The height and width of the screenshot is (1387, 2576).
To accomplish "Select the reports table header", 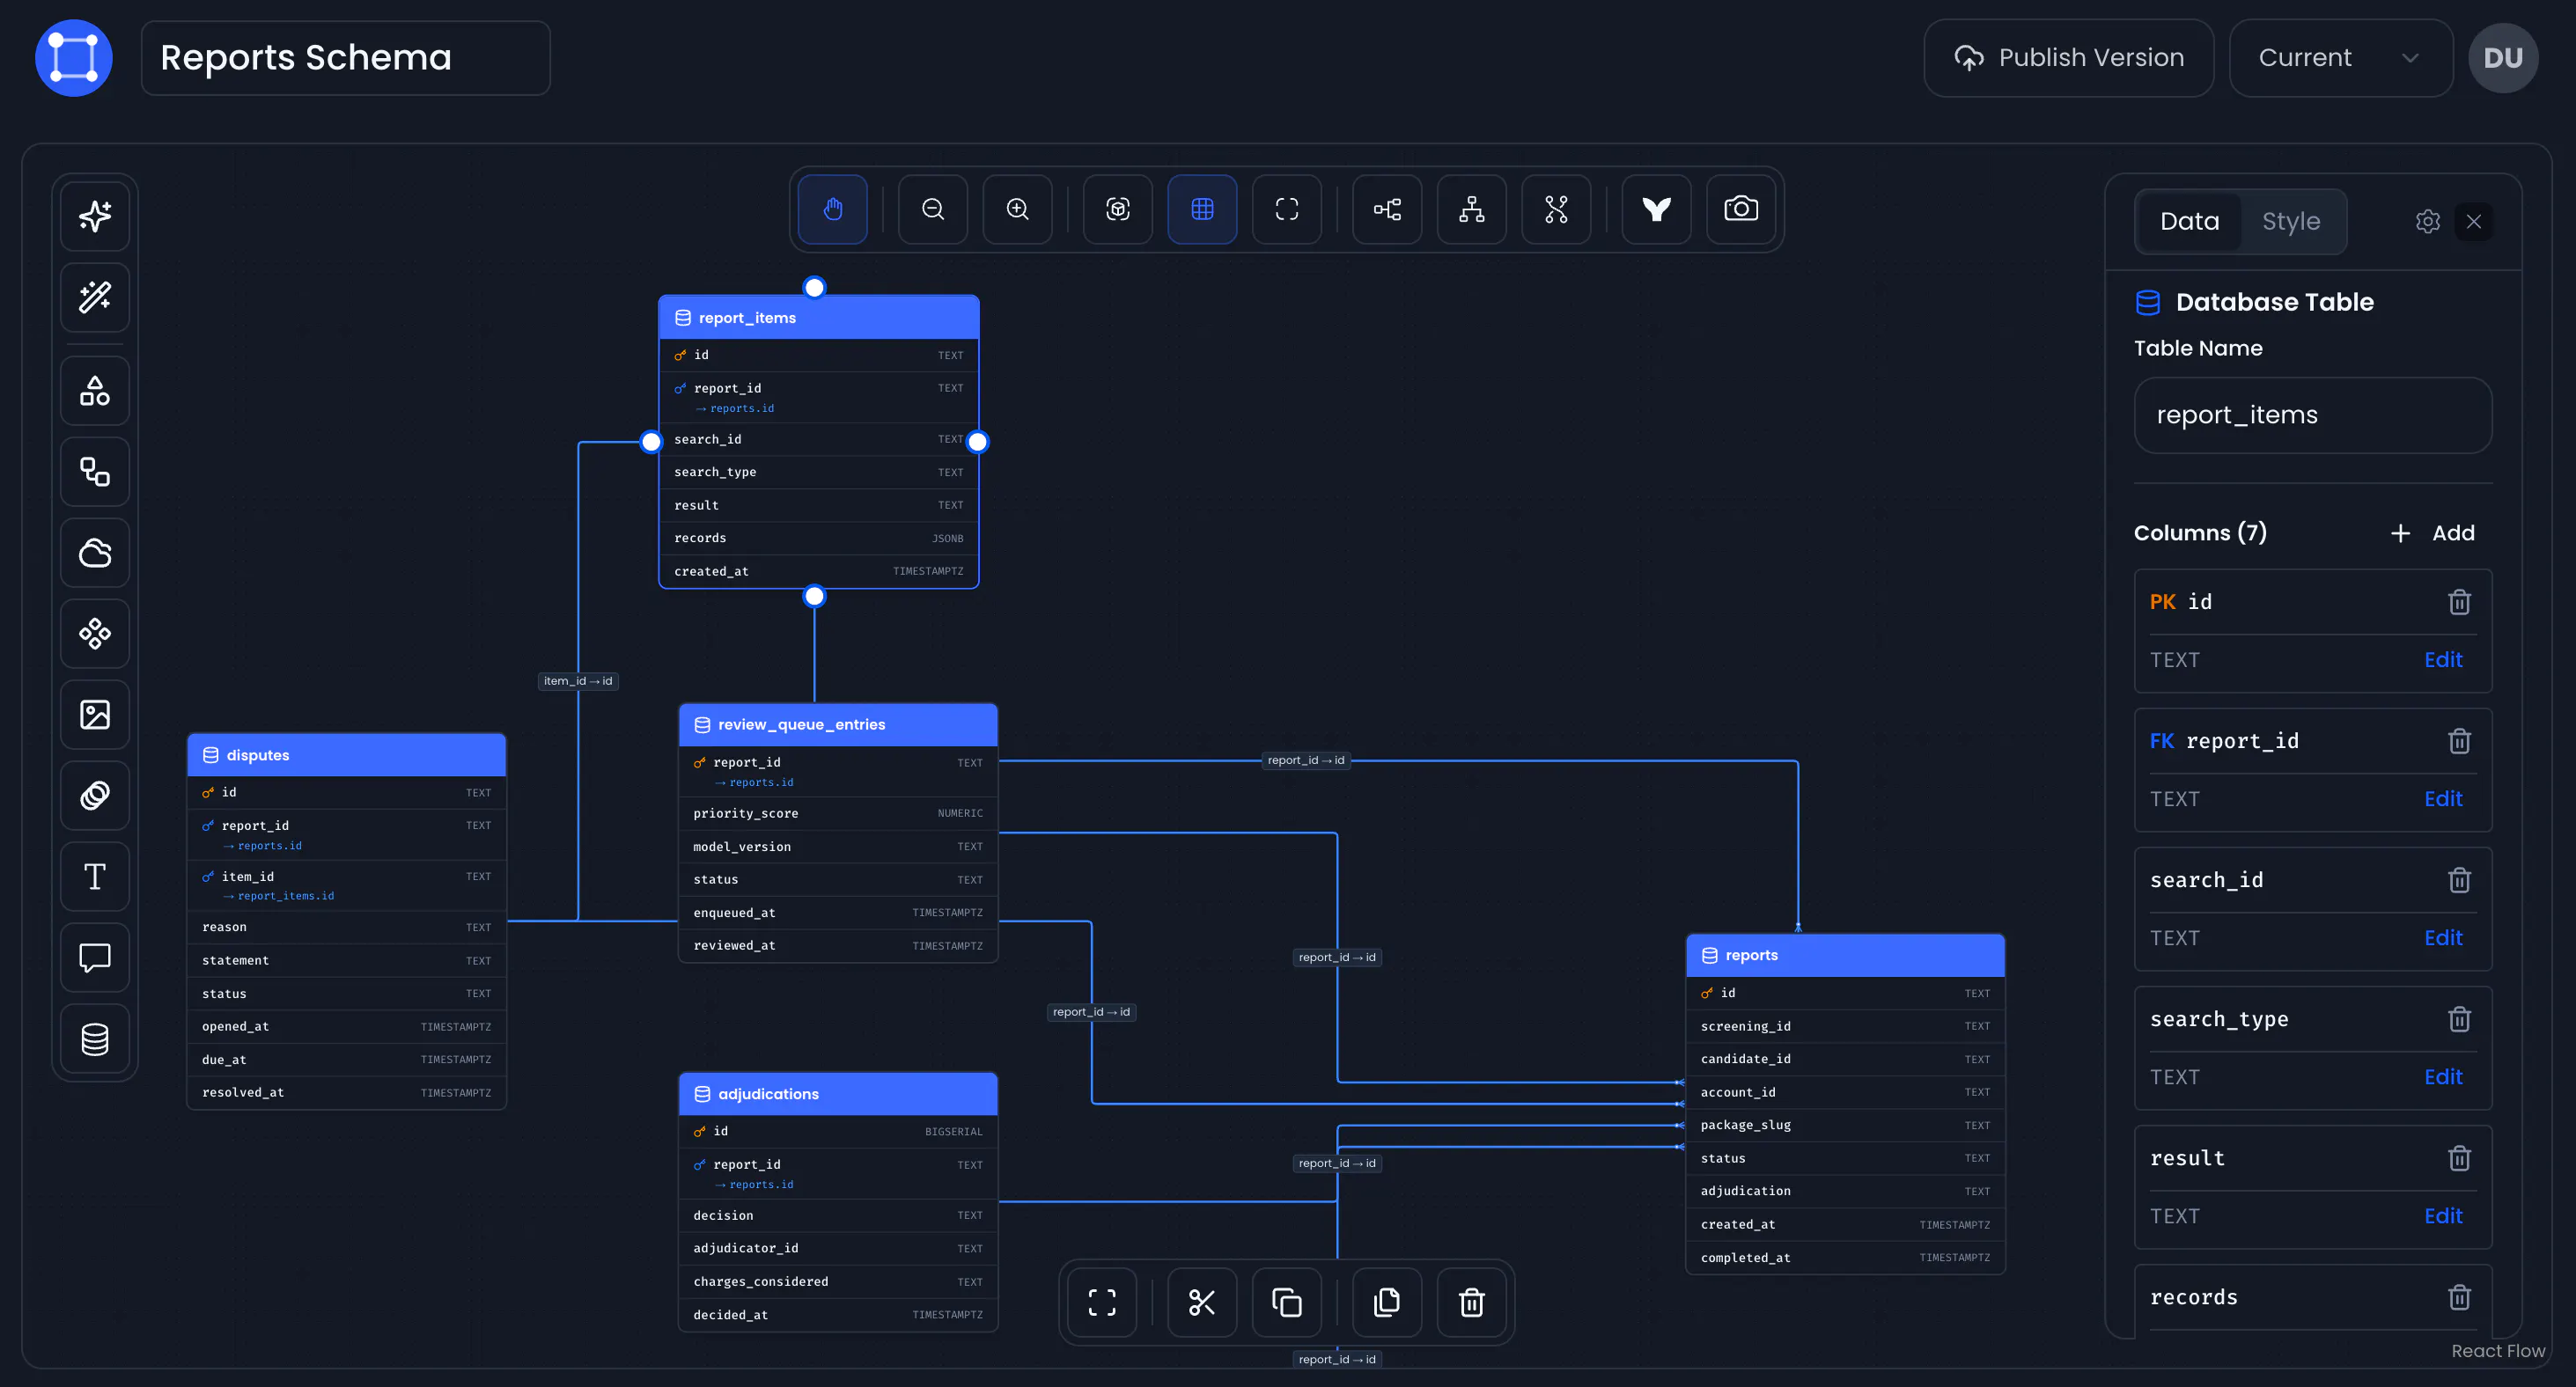I will click(x=1845, y=955).
